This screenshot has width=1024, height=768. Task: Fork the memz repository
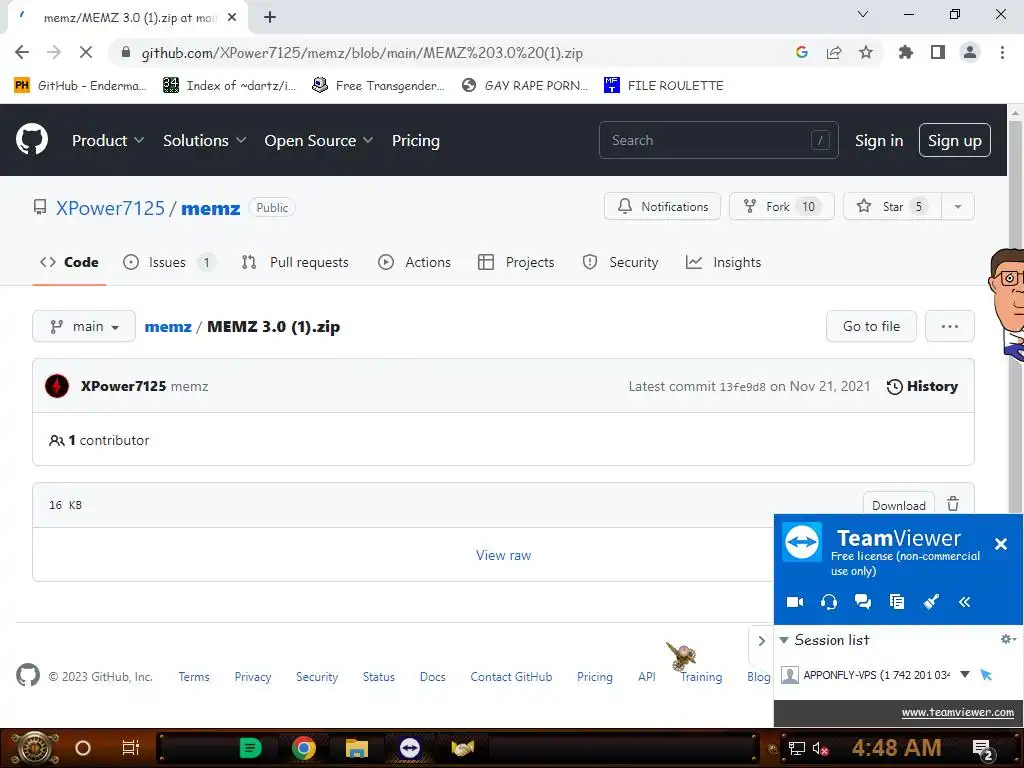tap(782, 206)
